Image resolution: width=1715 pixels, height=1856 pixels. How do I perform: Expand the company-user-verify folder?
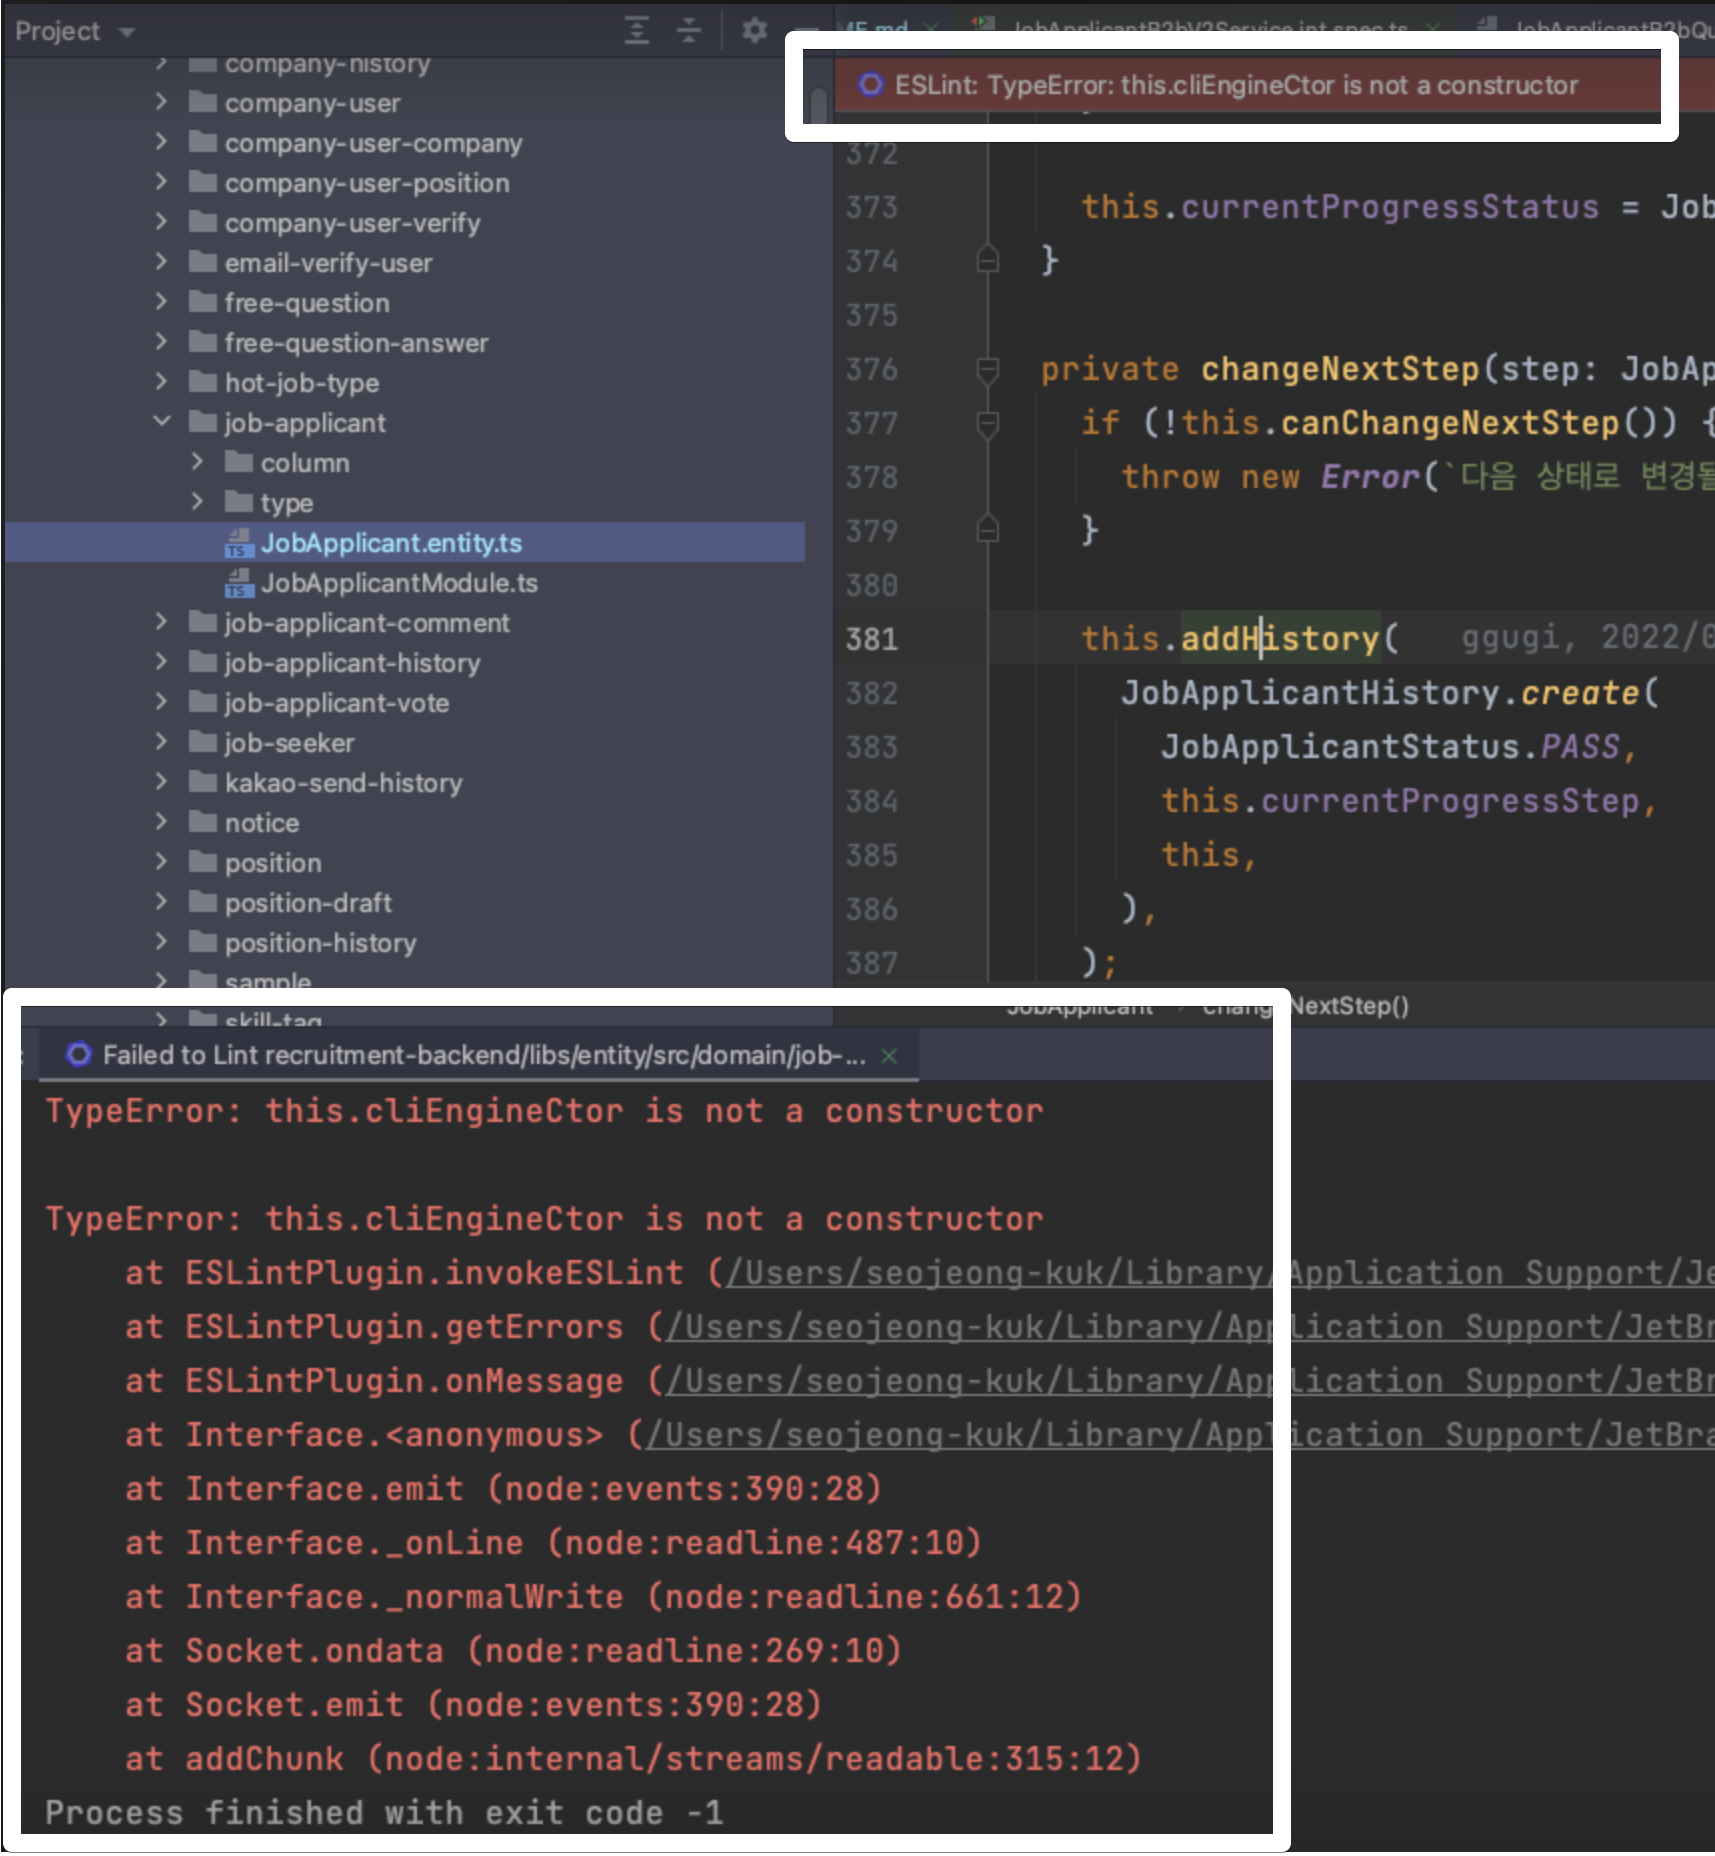pos(161,222)
